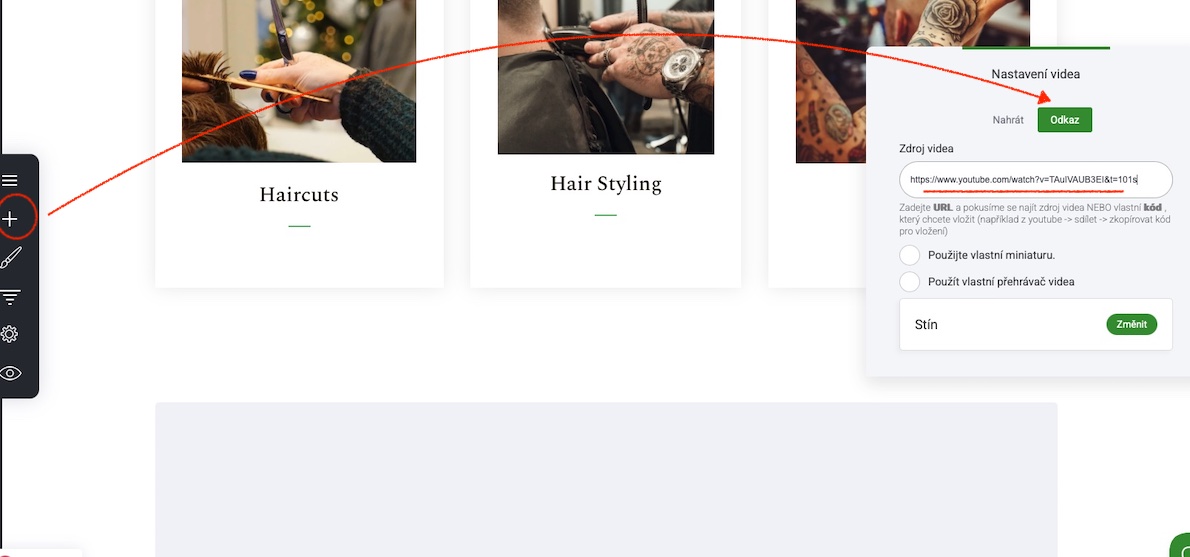
Task: Switch to the Odkaz tab
Action: click(1064, 120)
